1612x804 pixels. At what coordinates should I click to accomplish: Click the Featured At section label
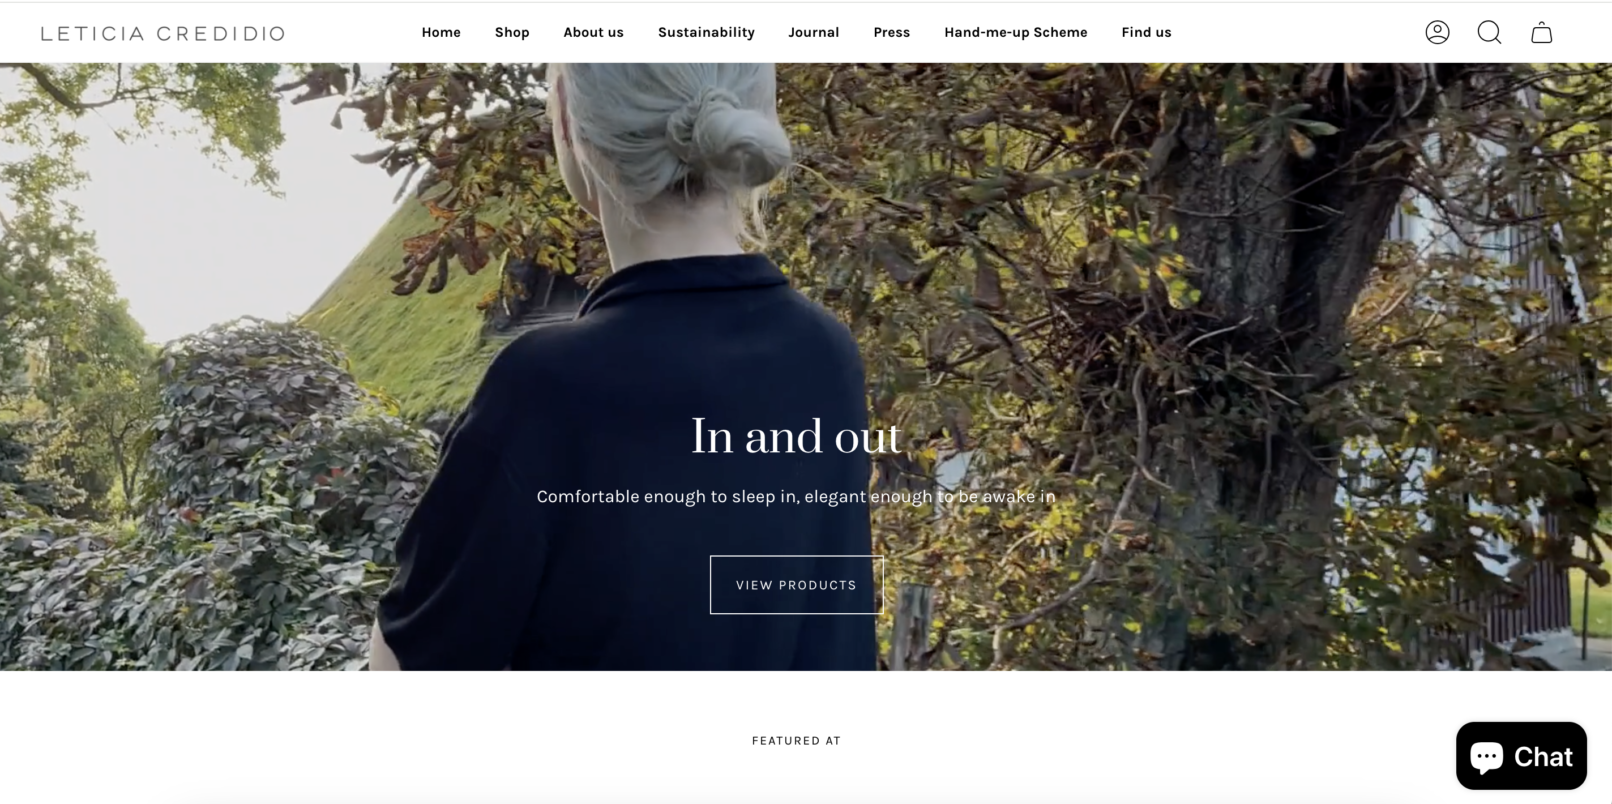(x=796, y=741)
